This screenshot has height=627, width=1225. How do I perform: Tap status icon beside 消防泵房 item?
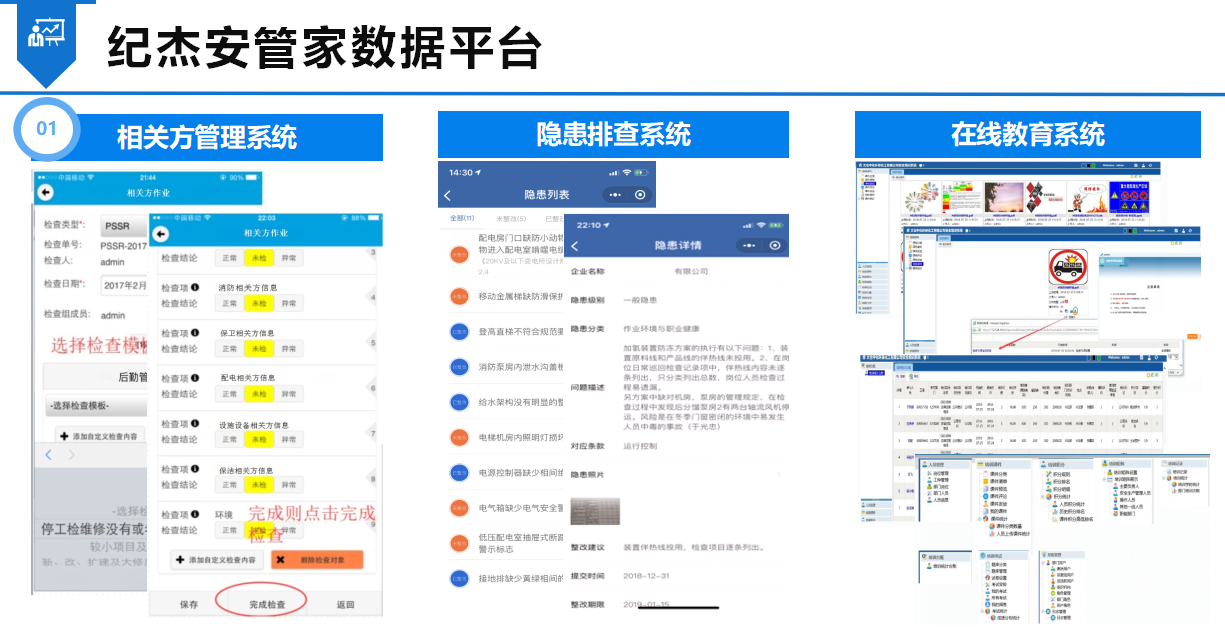[459, 367]
